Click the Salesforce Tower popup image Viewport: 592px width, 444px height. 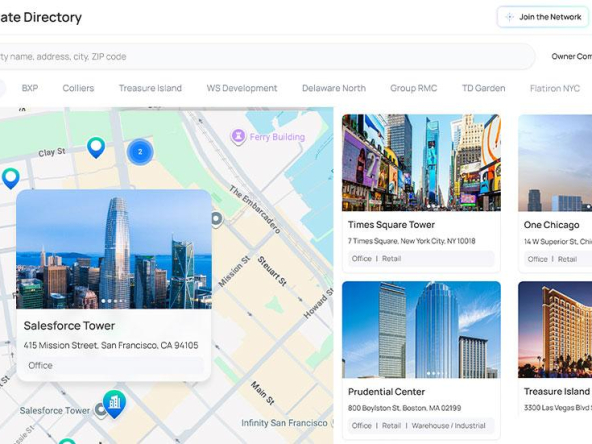tap(114, 249)
